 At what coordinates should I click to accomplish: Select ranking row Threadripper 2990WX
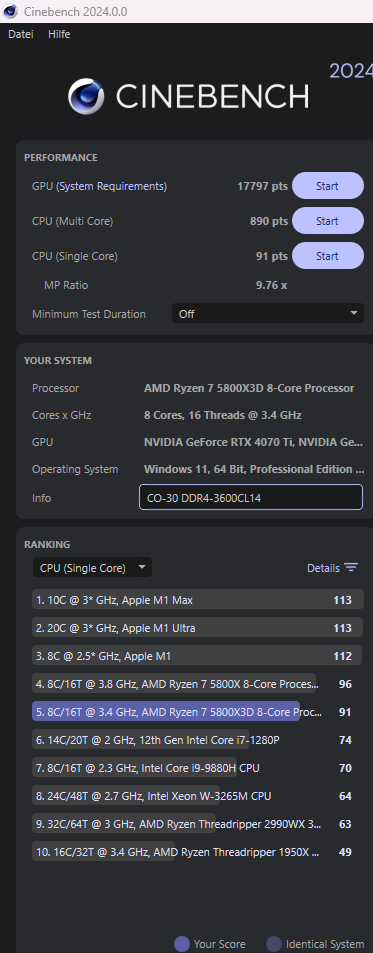pyautogui.click(x=198, y=824)
